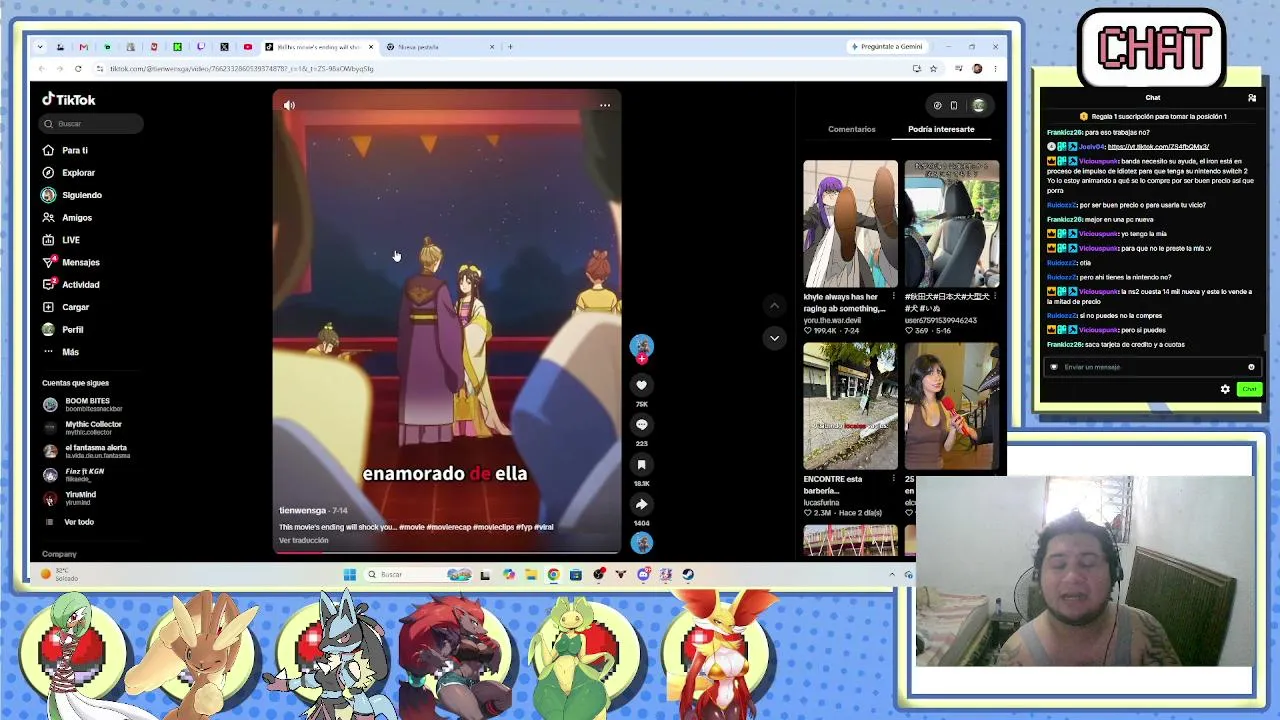The width and height of the screenshot is (1280, 720).
Task: Open the ENCONTRE esta barbería video thumbnail
Action: 850,406
